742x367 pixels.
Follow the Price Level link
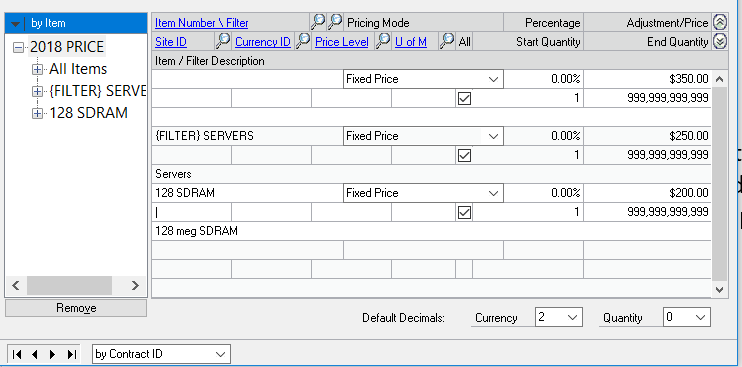coord(342,42)
